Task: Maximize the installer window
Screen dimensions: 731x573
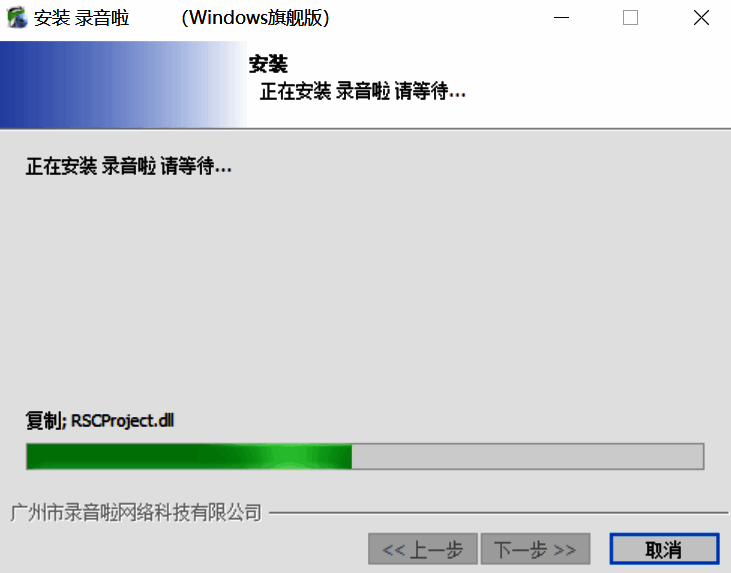Action: point(630,18)
